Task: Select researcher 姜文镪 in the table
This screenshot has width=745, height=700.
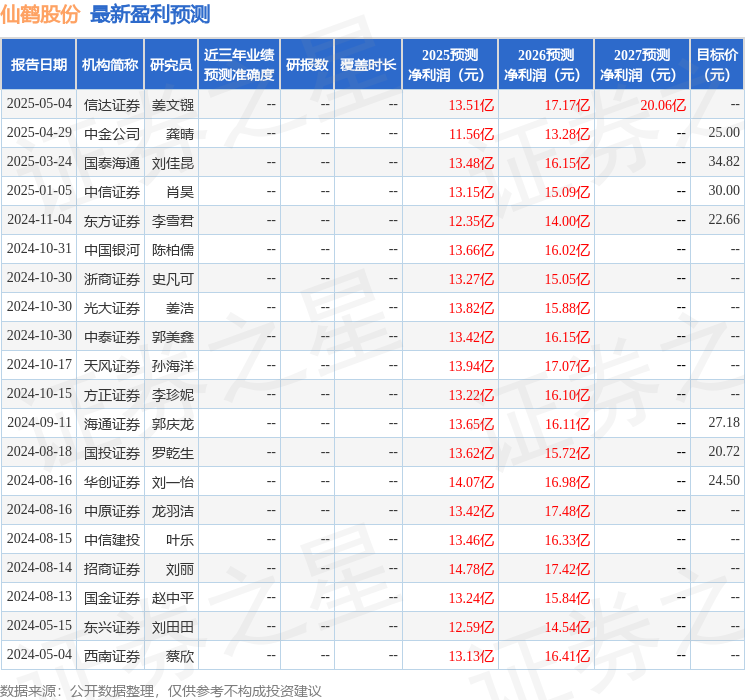Action: [x=172, y=104]
